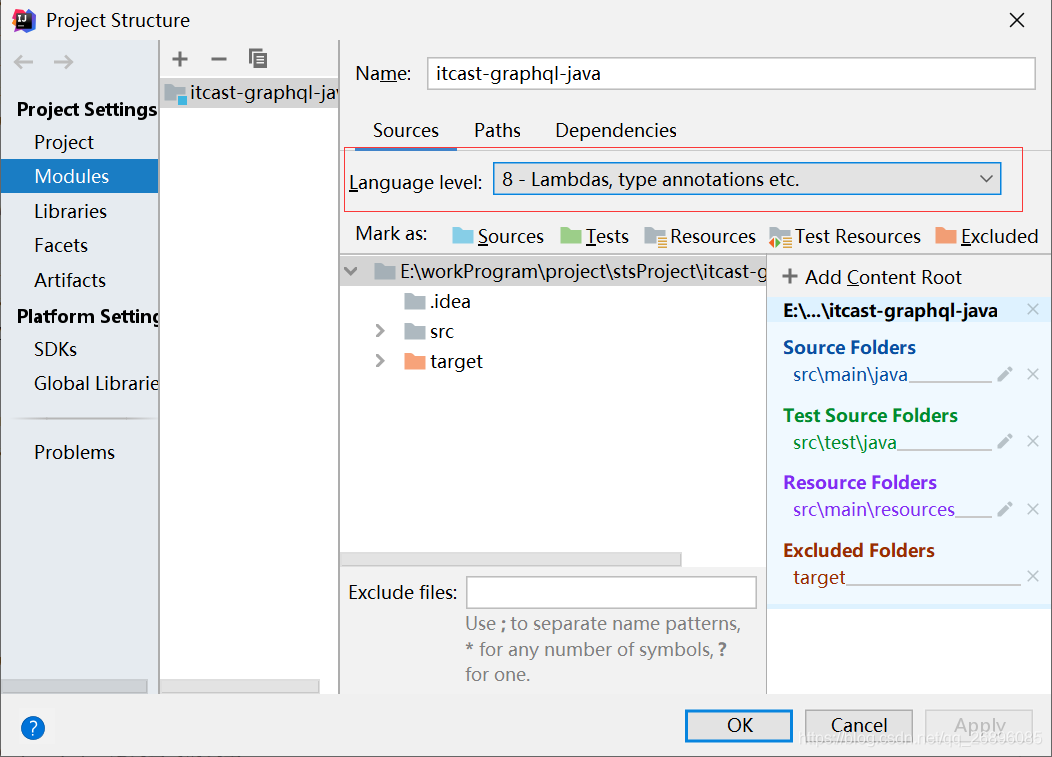Add a new module with the plus icon

click(x=180, y=59)
